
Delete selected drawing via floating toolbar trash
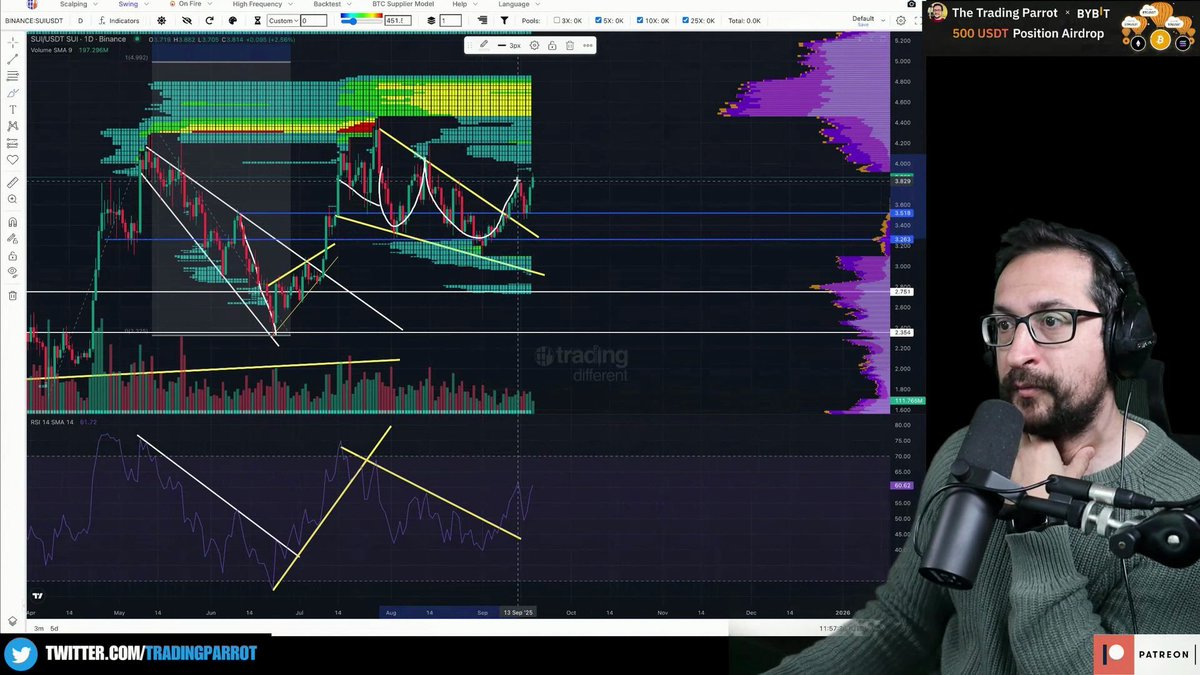pos(570,45)
